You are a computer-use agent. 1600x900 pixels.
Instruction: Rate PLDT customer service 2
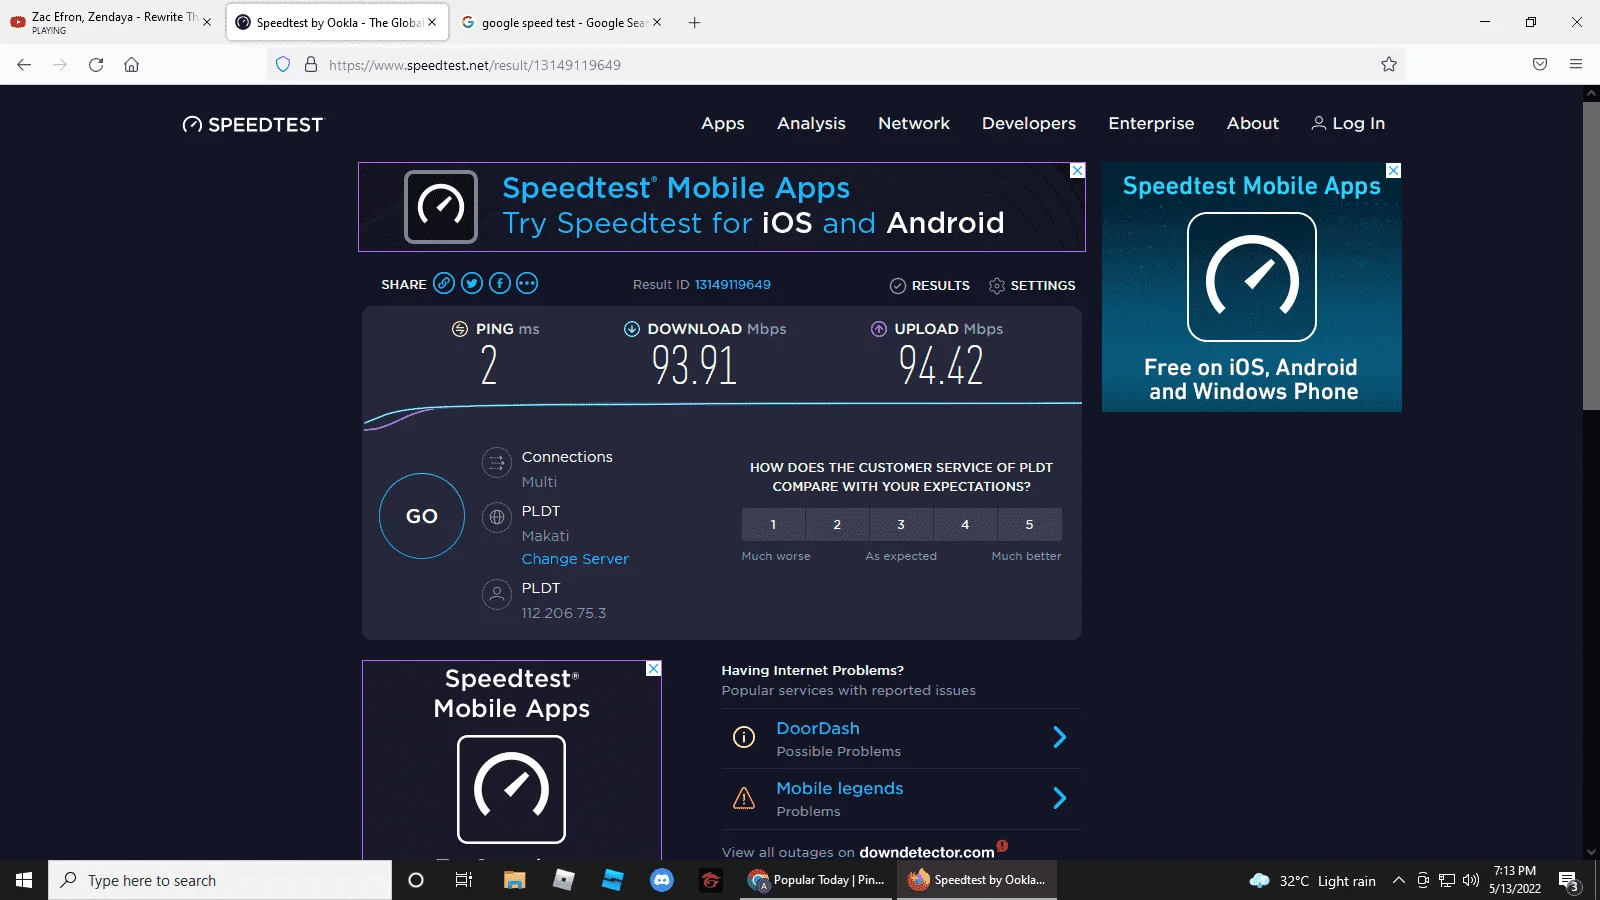(x=837, y=524)
